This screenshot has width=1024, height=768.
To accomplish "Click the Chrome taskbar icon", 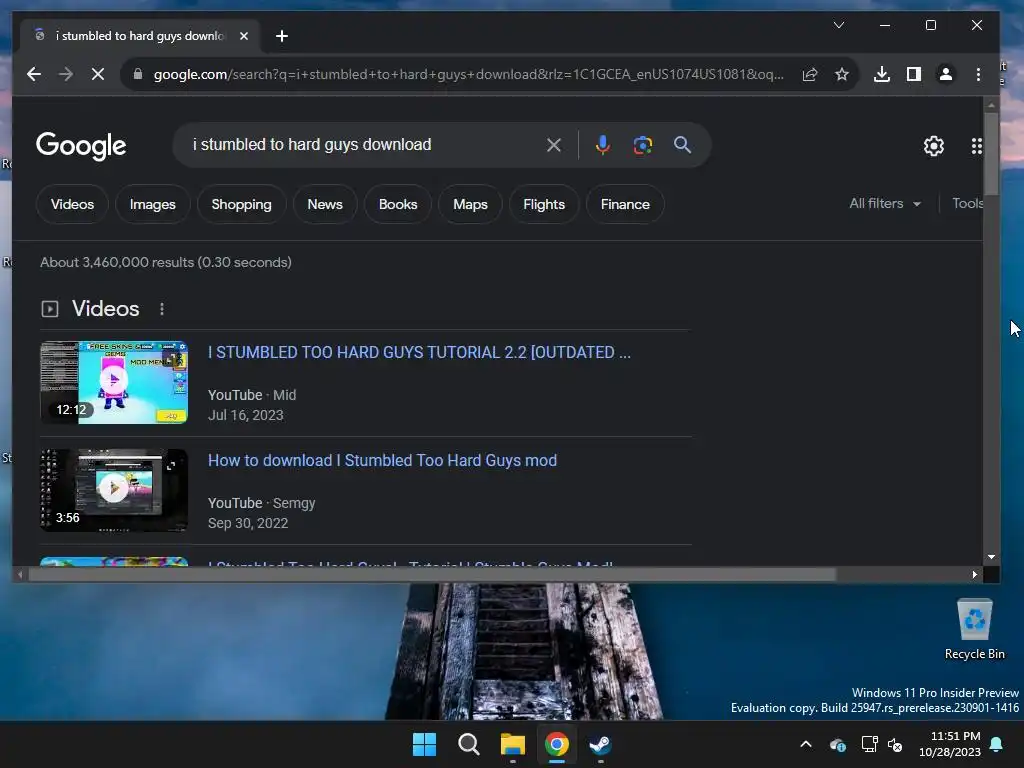I will coord(557,744).
